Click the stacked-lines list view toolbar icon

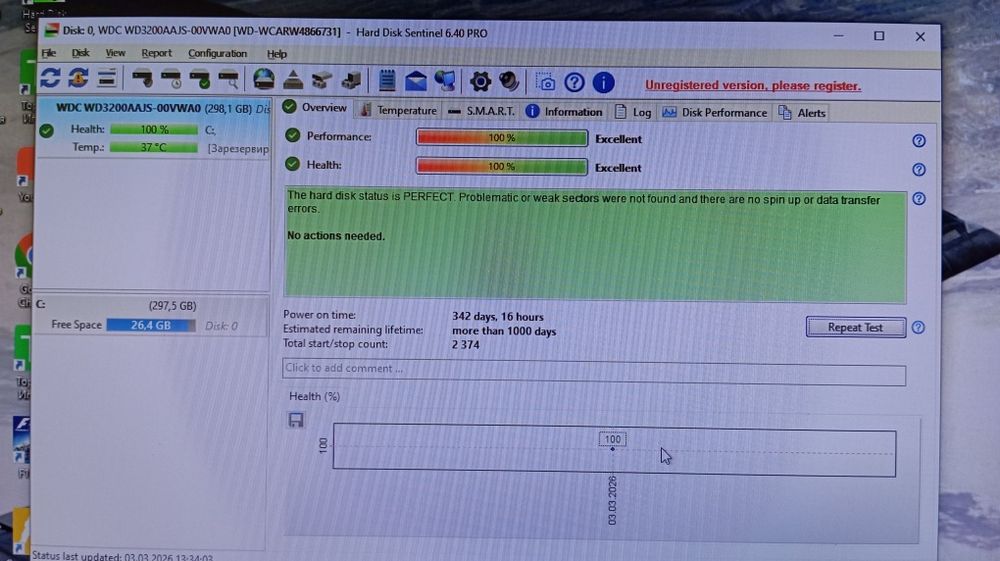(107, 78)
